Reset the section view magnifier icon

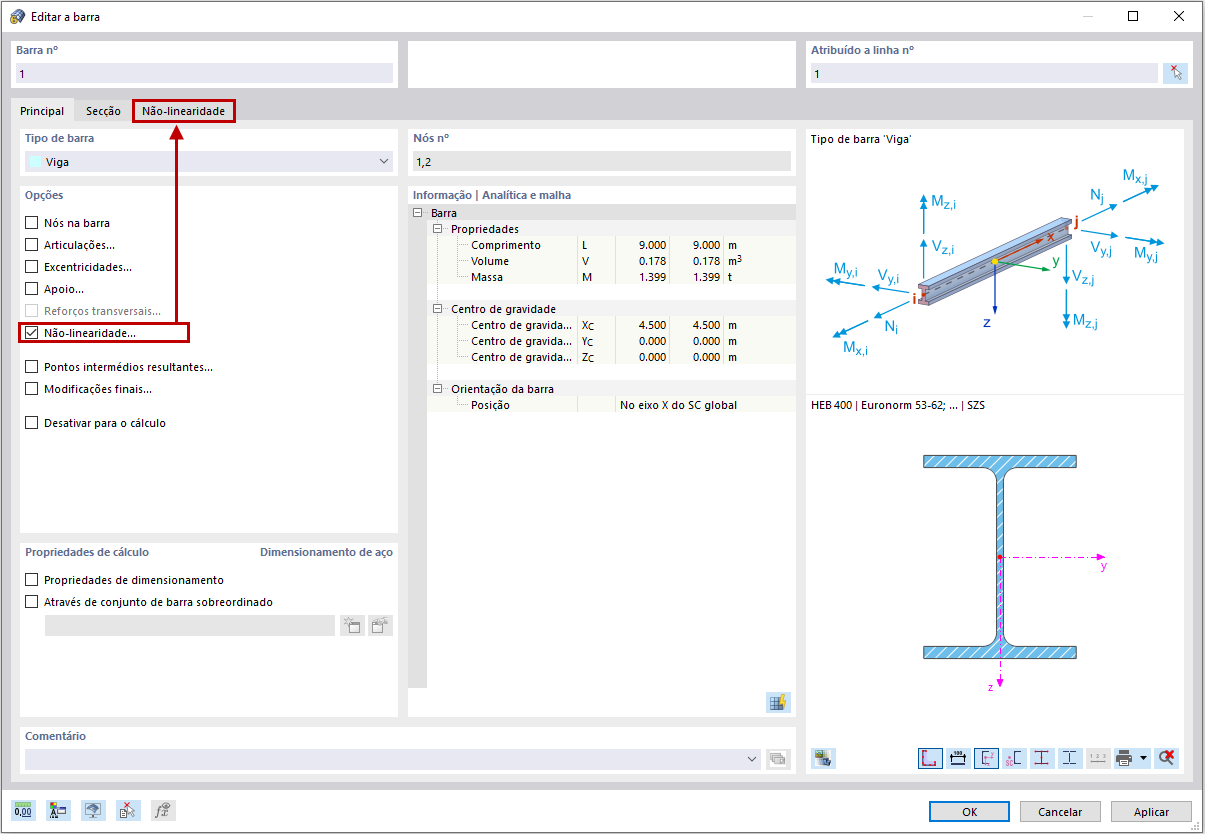(1166, 758)
